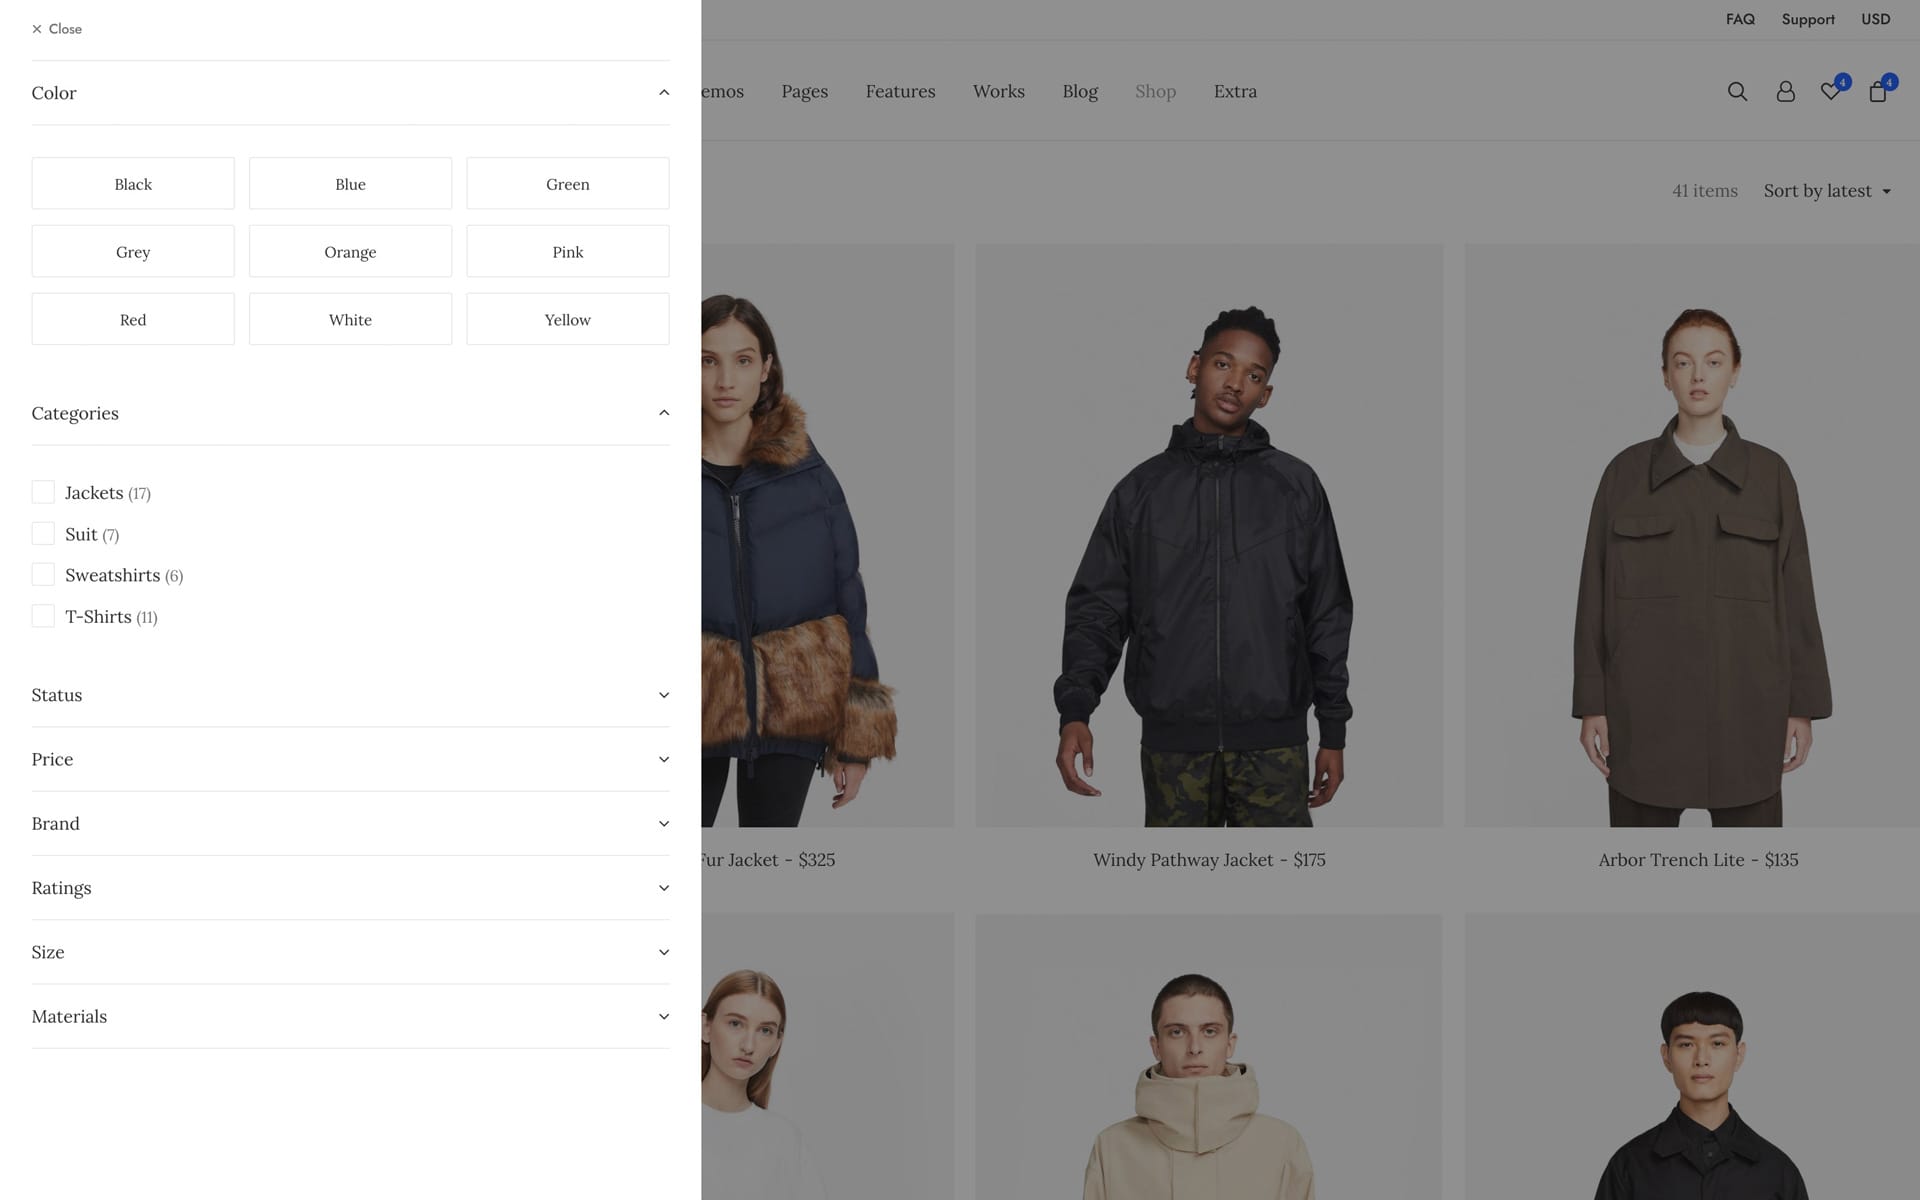Open the wishlist heart icon
Viewport: 1920px width, 1200px height.
(x=1830, y=92)
